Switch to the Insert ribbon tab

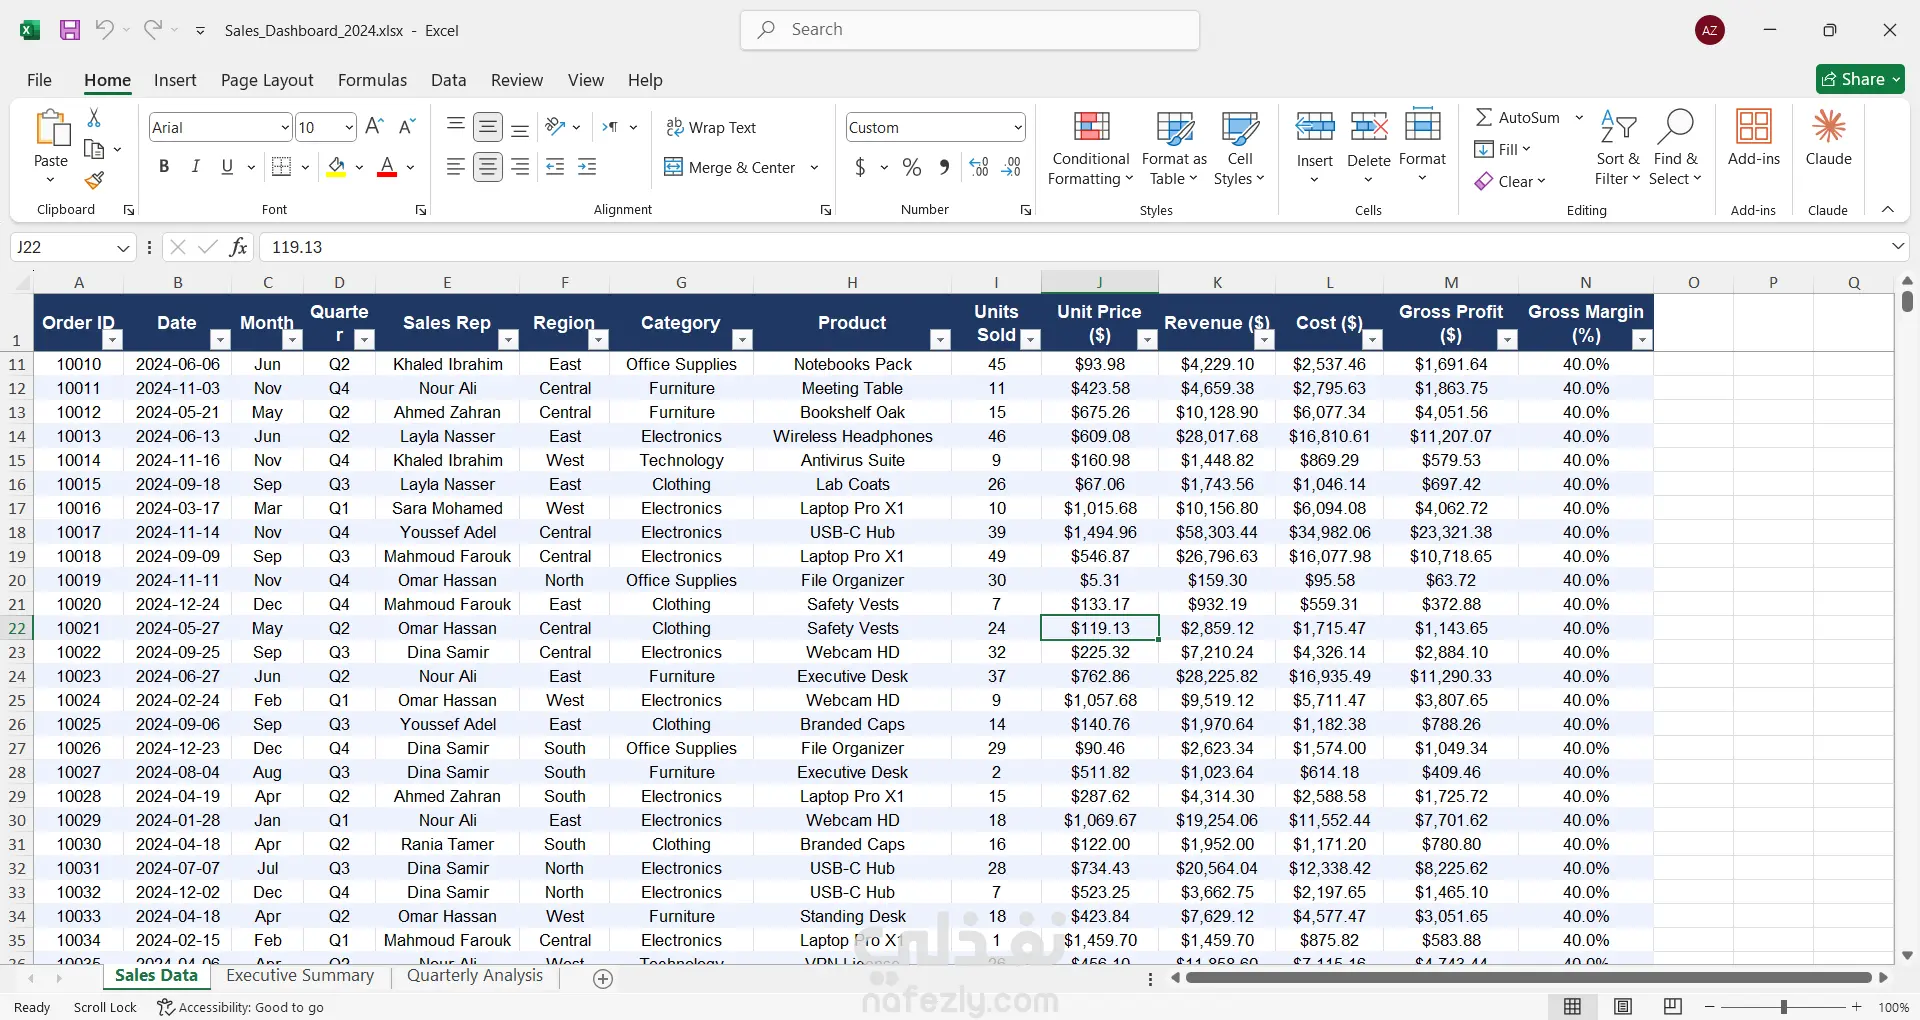pos(175,80)
